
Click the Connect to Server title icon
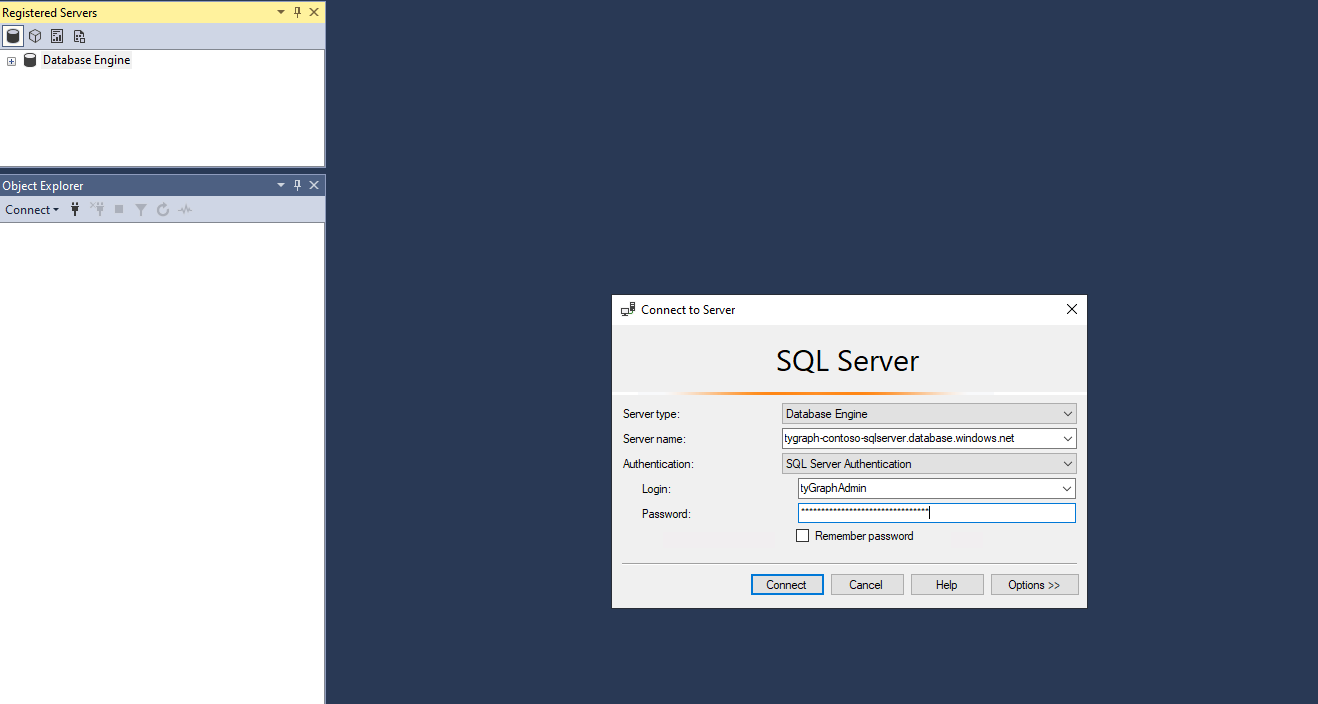click(x=627, y=310)
